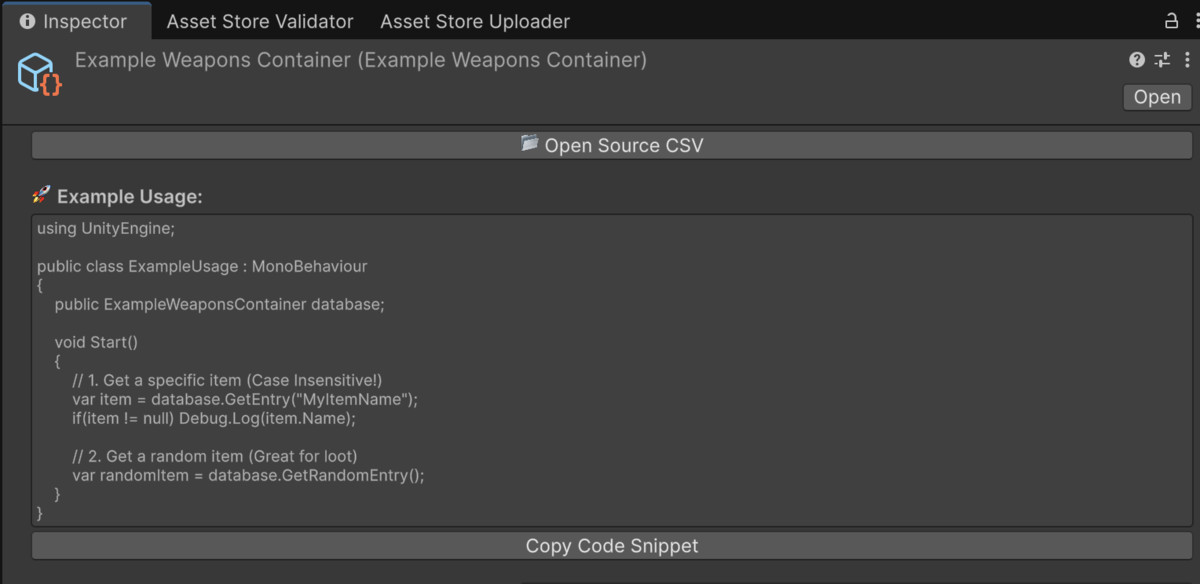Click the folder icon on Open Source CSV
Viewport: 1200px width, 584px height.
point(530,144)
